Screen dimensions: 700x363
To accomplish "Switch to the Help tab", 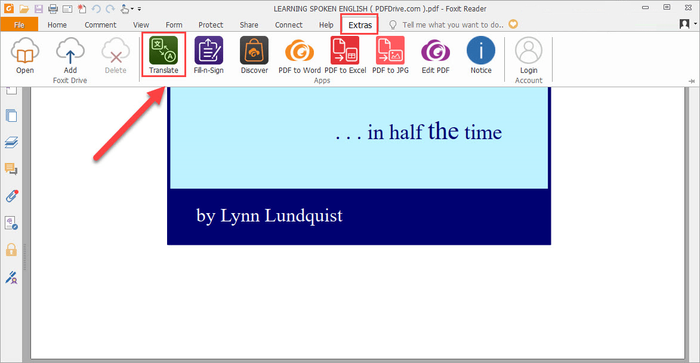I will click(326, 25).
